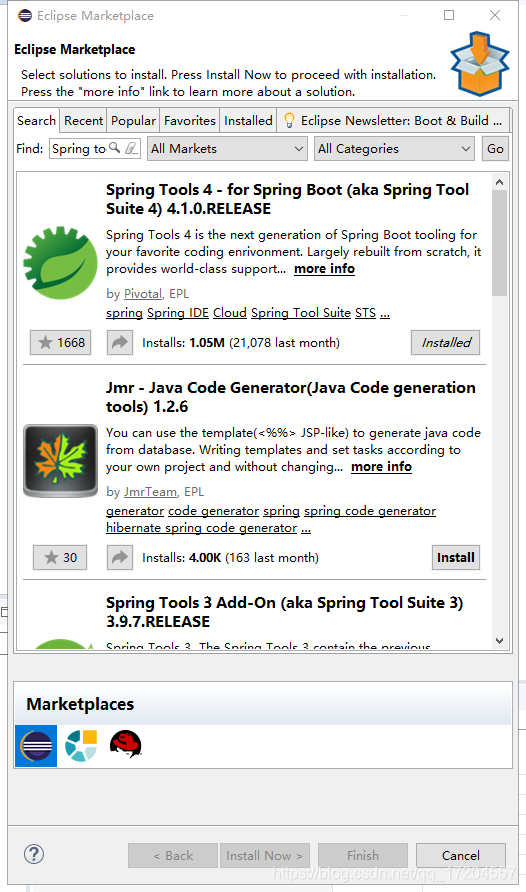
Task: Close the Eclipse Marketplace dialog
Action: tap(495, 15)
